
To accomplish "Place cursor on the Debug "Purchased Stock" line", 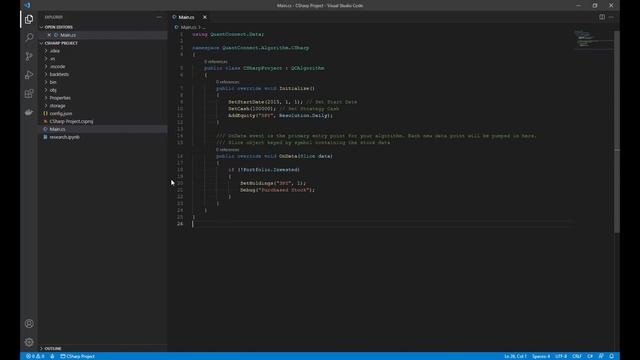I will (x=278, y=190).
